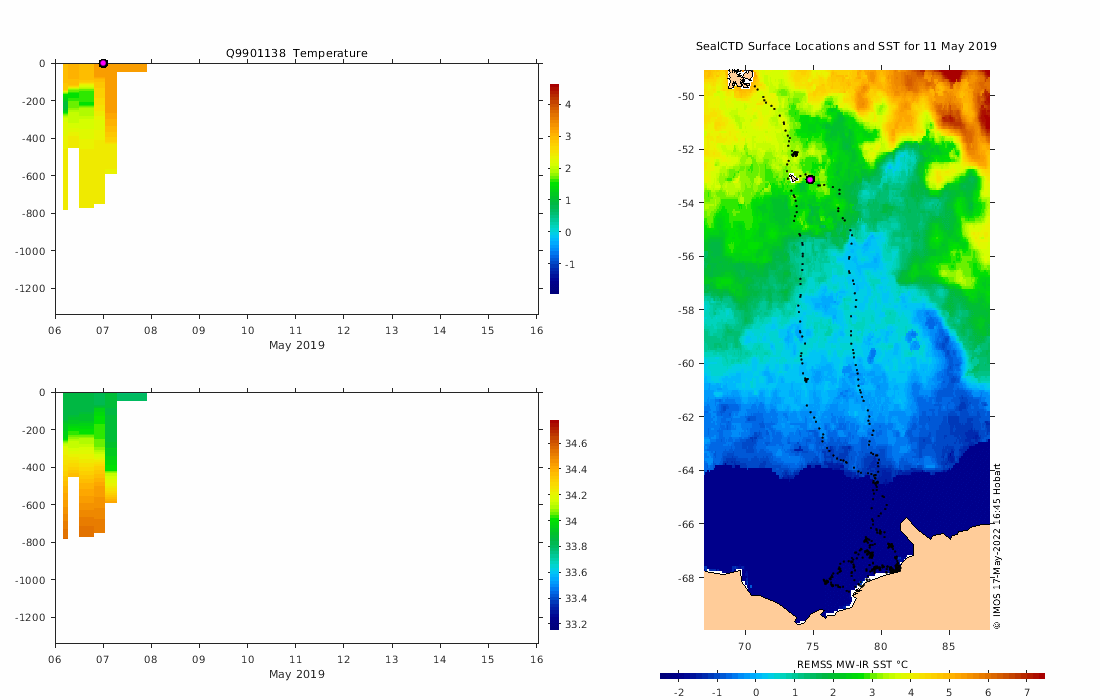Click the '33.8' tick on the salinity color bar
Screen dimensions: 1100x700
pos(576,546)
